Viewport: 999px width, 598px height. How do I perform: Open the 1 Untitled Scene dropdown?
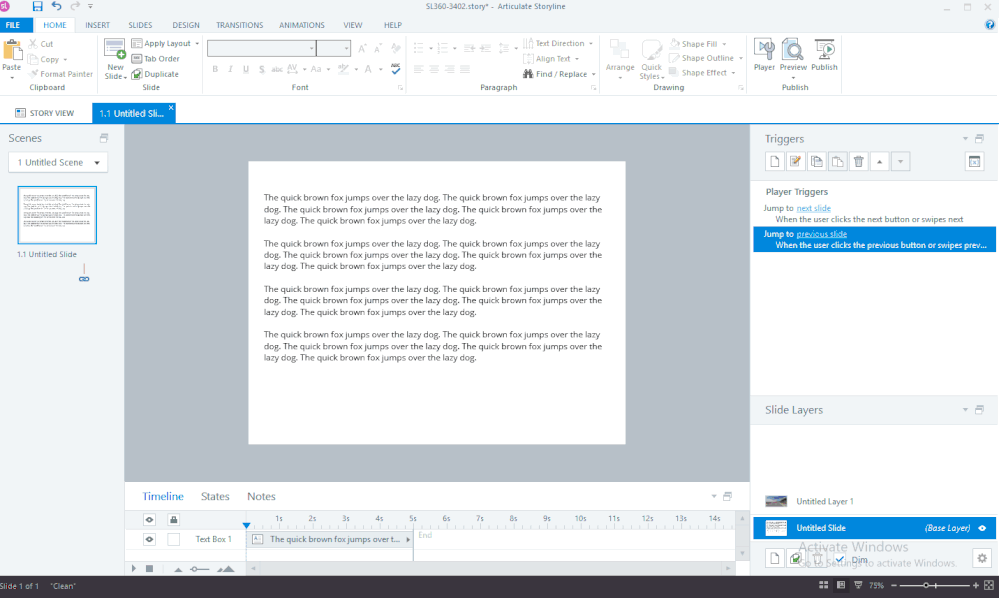(x=58, y=162)
